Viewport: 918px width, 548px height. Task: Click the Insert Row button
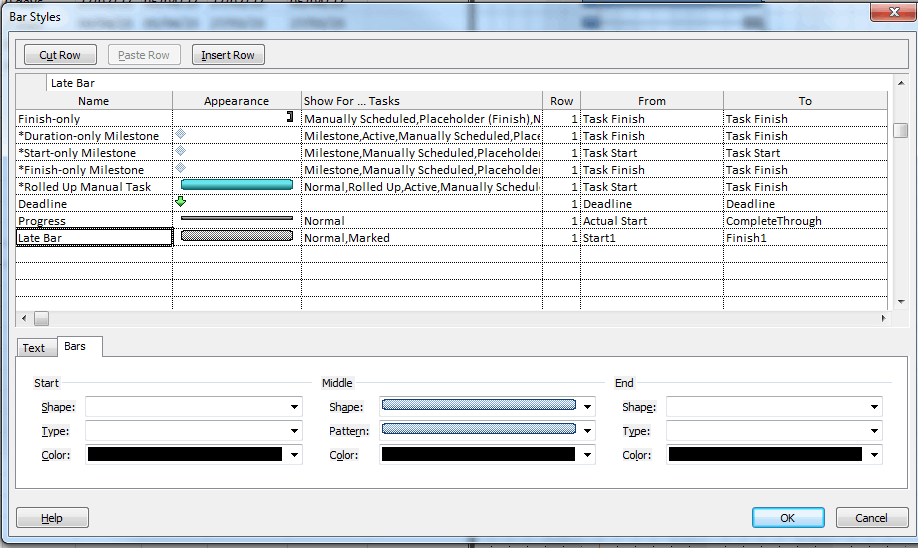point(228,55)
